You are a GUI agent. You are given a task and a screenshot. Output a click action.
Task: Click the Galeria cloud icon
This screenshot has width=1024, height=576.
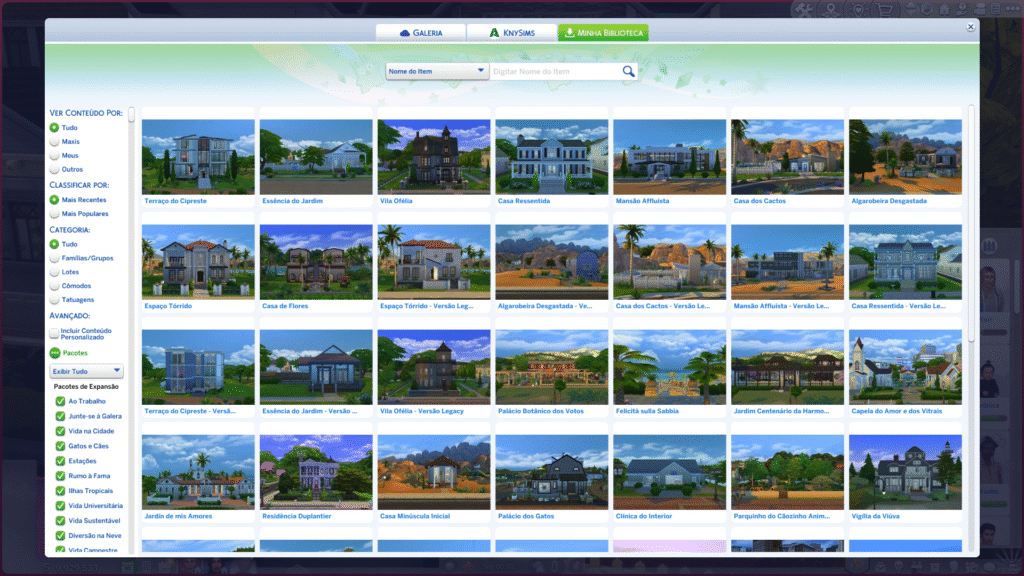pyautogui.click(x=405, y=33)
